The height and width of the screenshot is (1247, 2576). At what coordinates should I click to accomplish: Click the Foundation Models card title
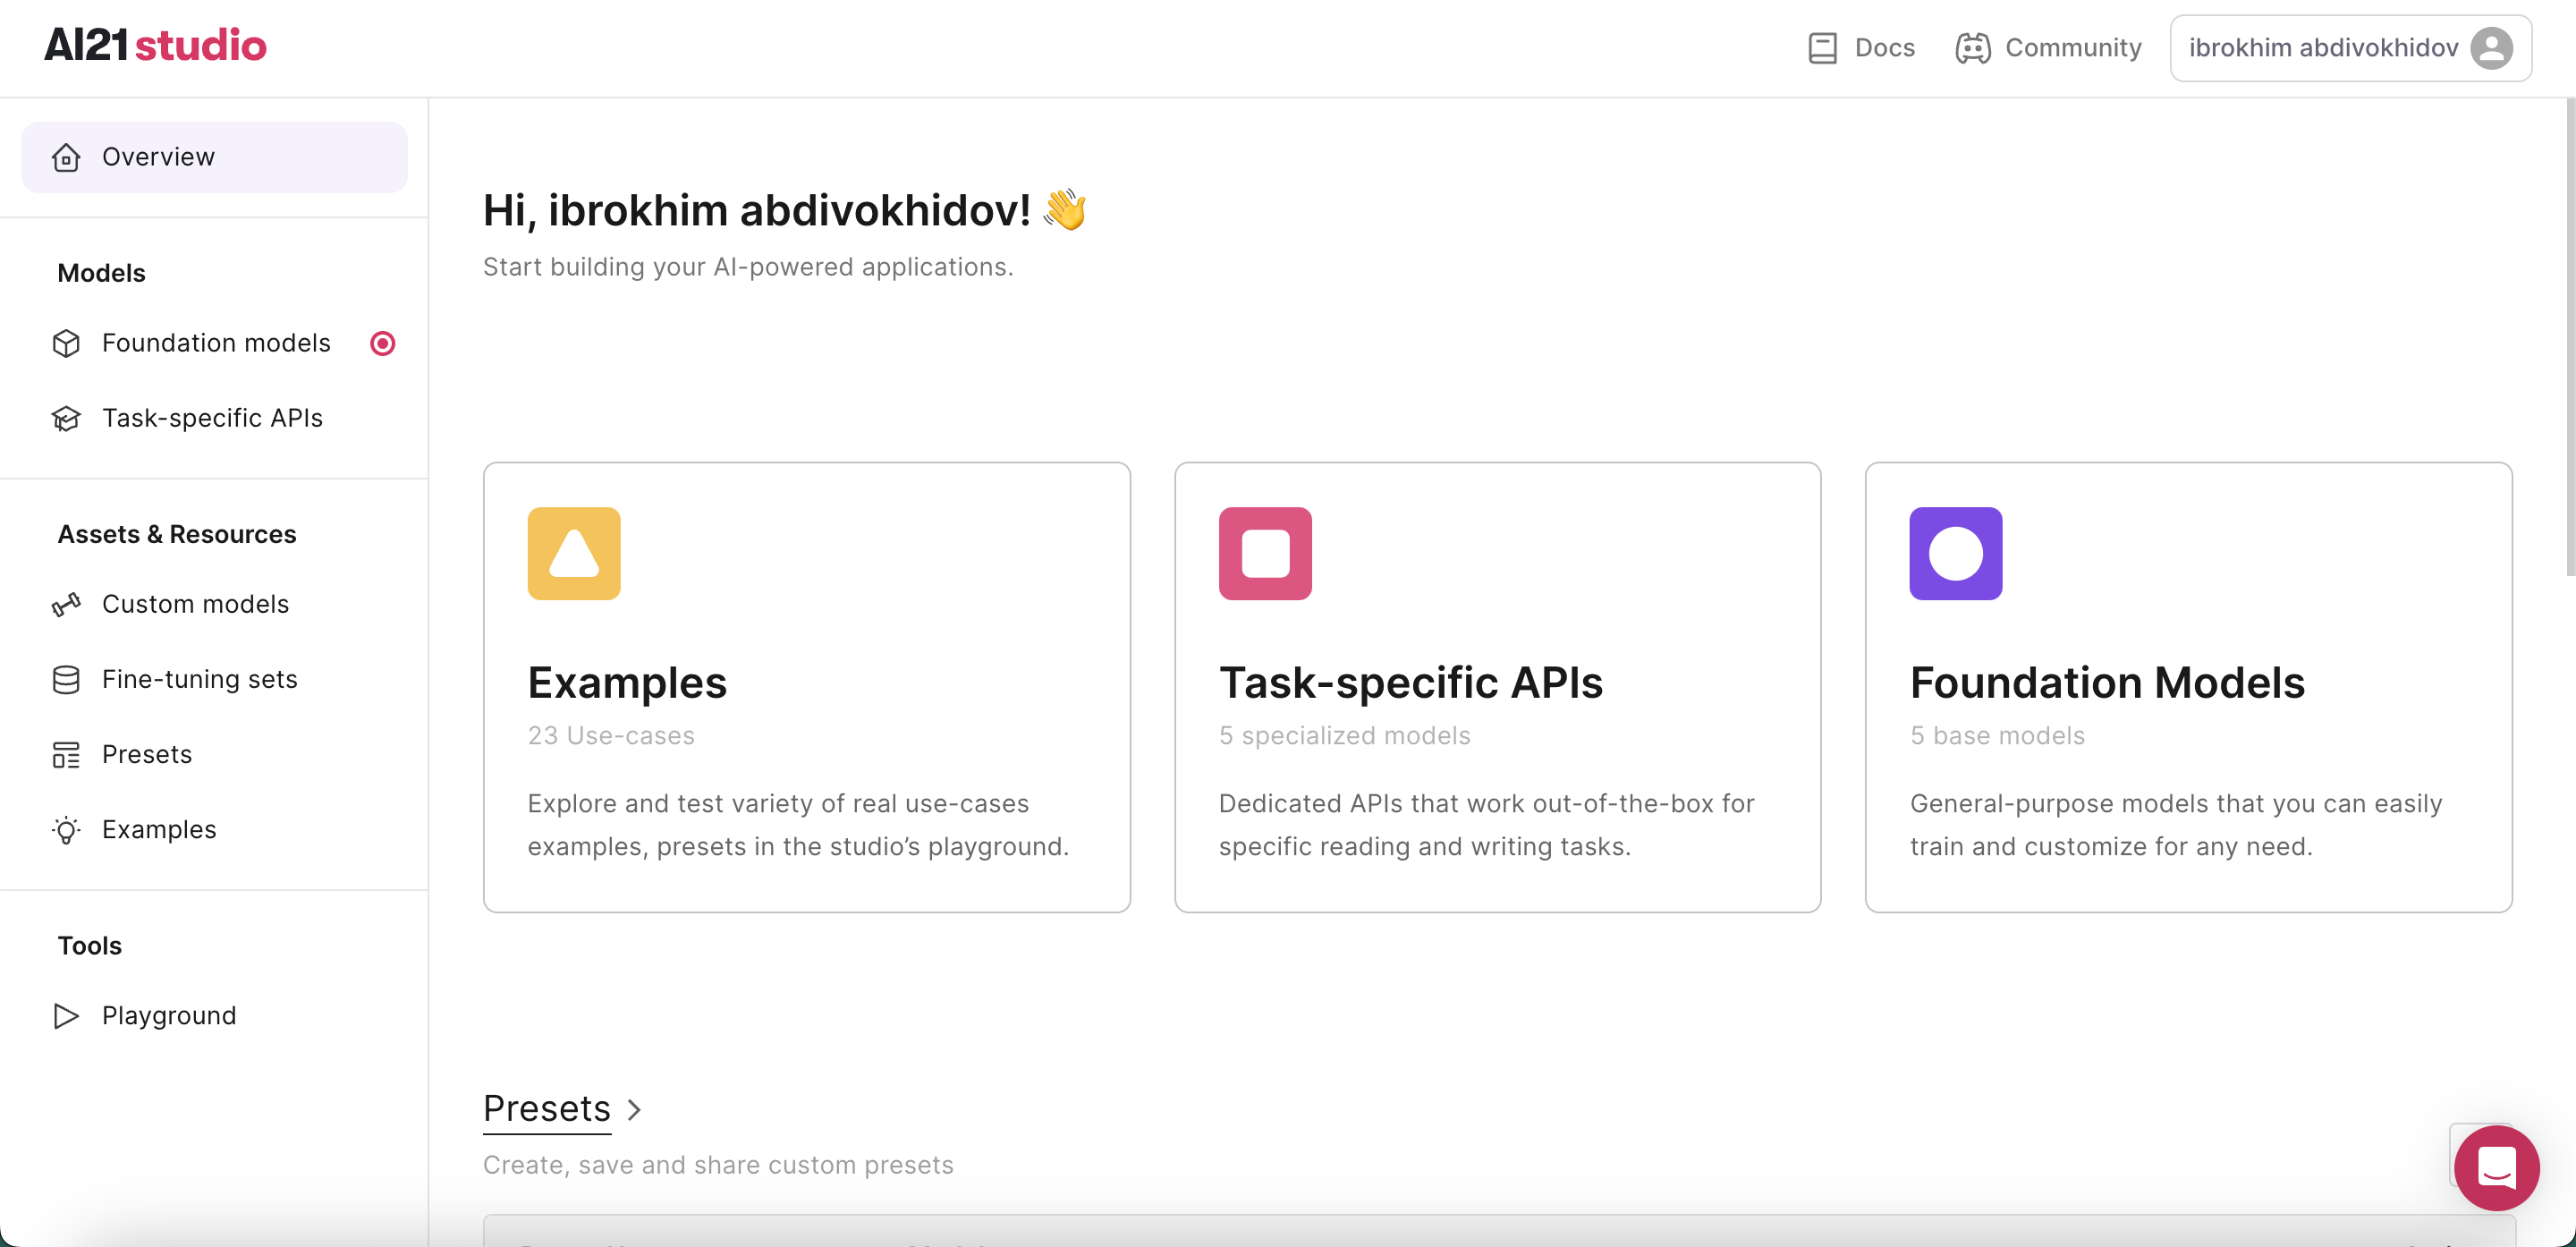pos(2106,683)
